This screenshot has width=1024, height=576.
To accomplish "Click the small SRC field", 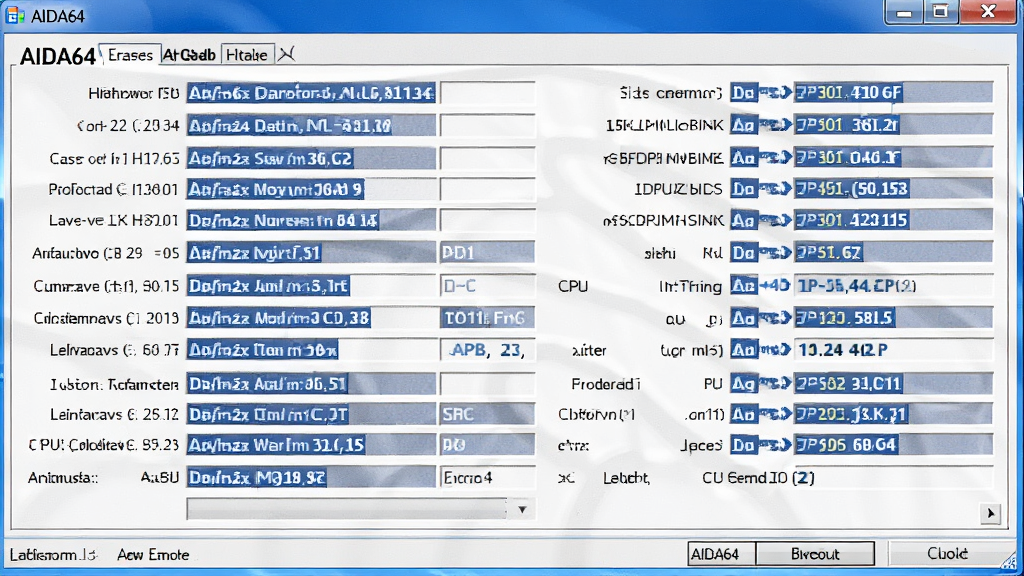I will pyautogui.click(x=488, y=414).
